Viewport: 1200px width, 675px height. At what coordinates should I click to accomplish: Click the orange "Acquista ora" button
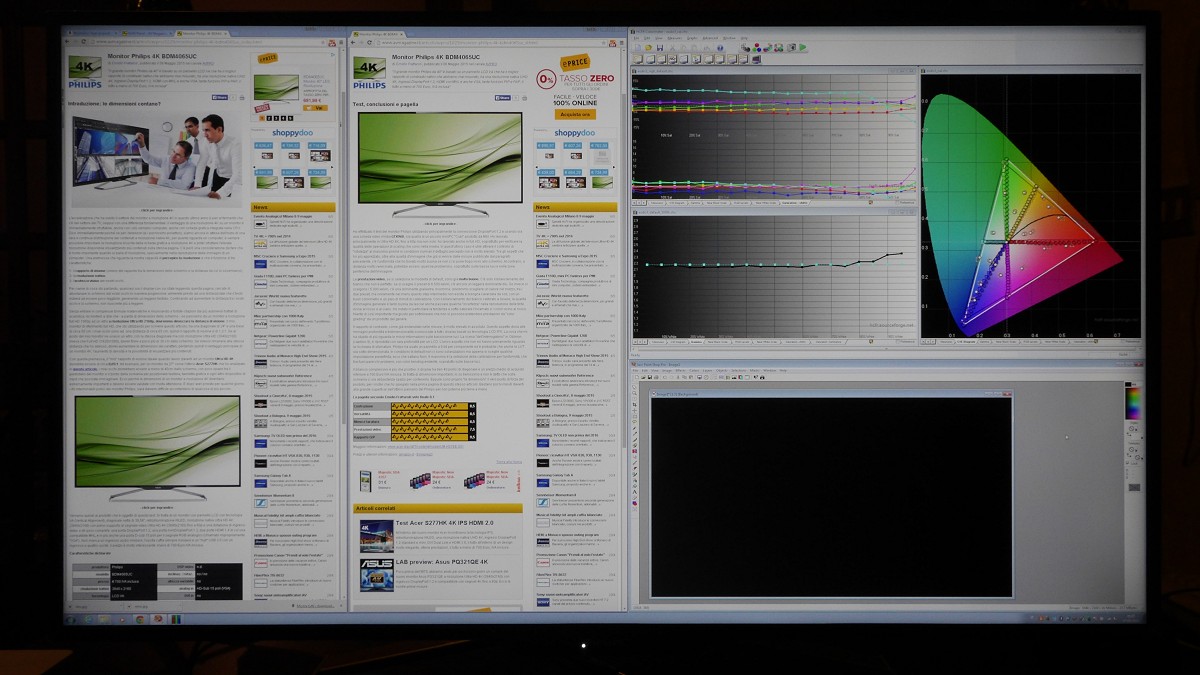point(574,114)
